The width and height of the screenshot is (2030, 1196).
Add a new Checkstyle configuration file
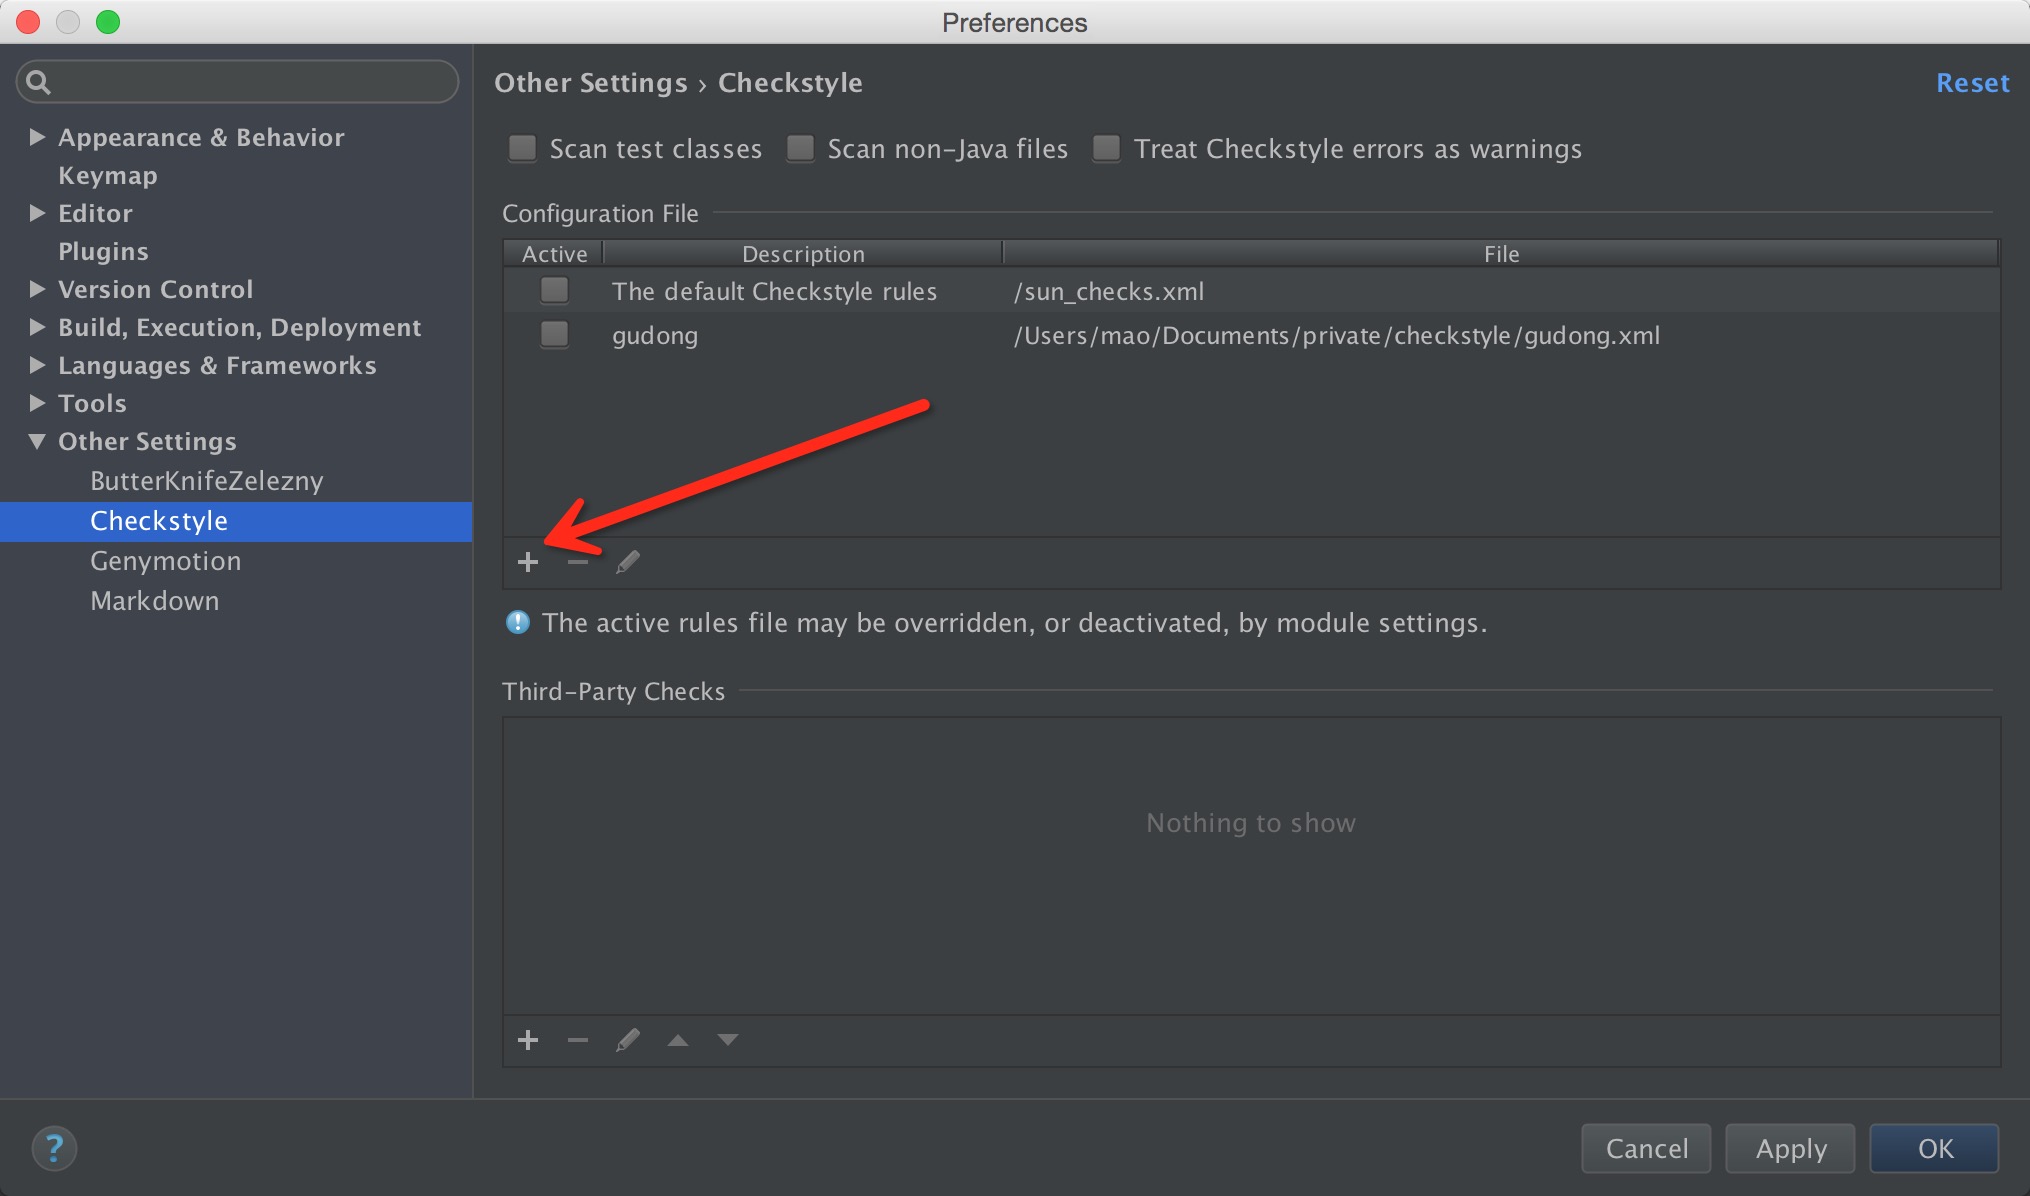tap(528, 562)
